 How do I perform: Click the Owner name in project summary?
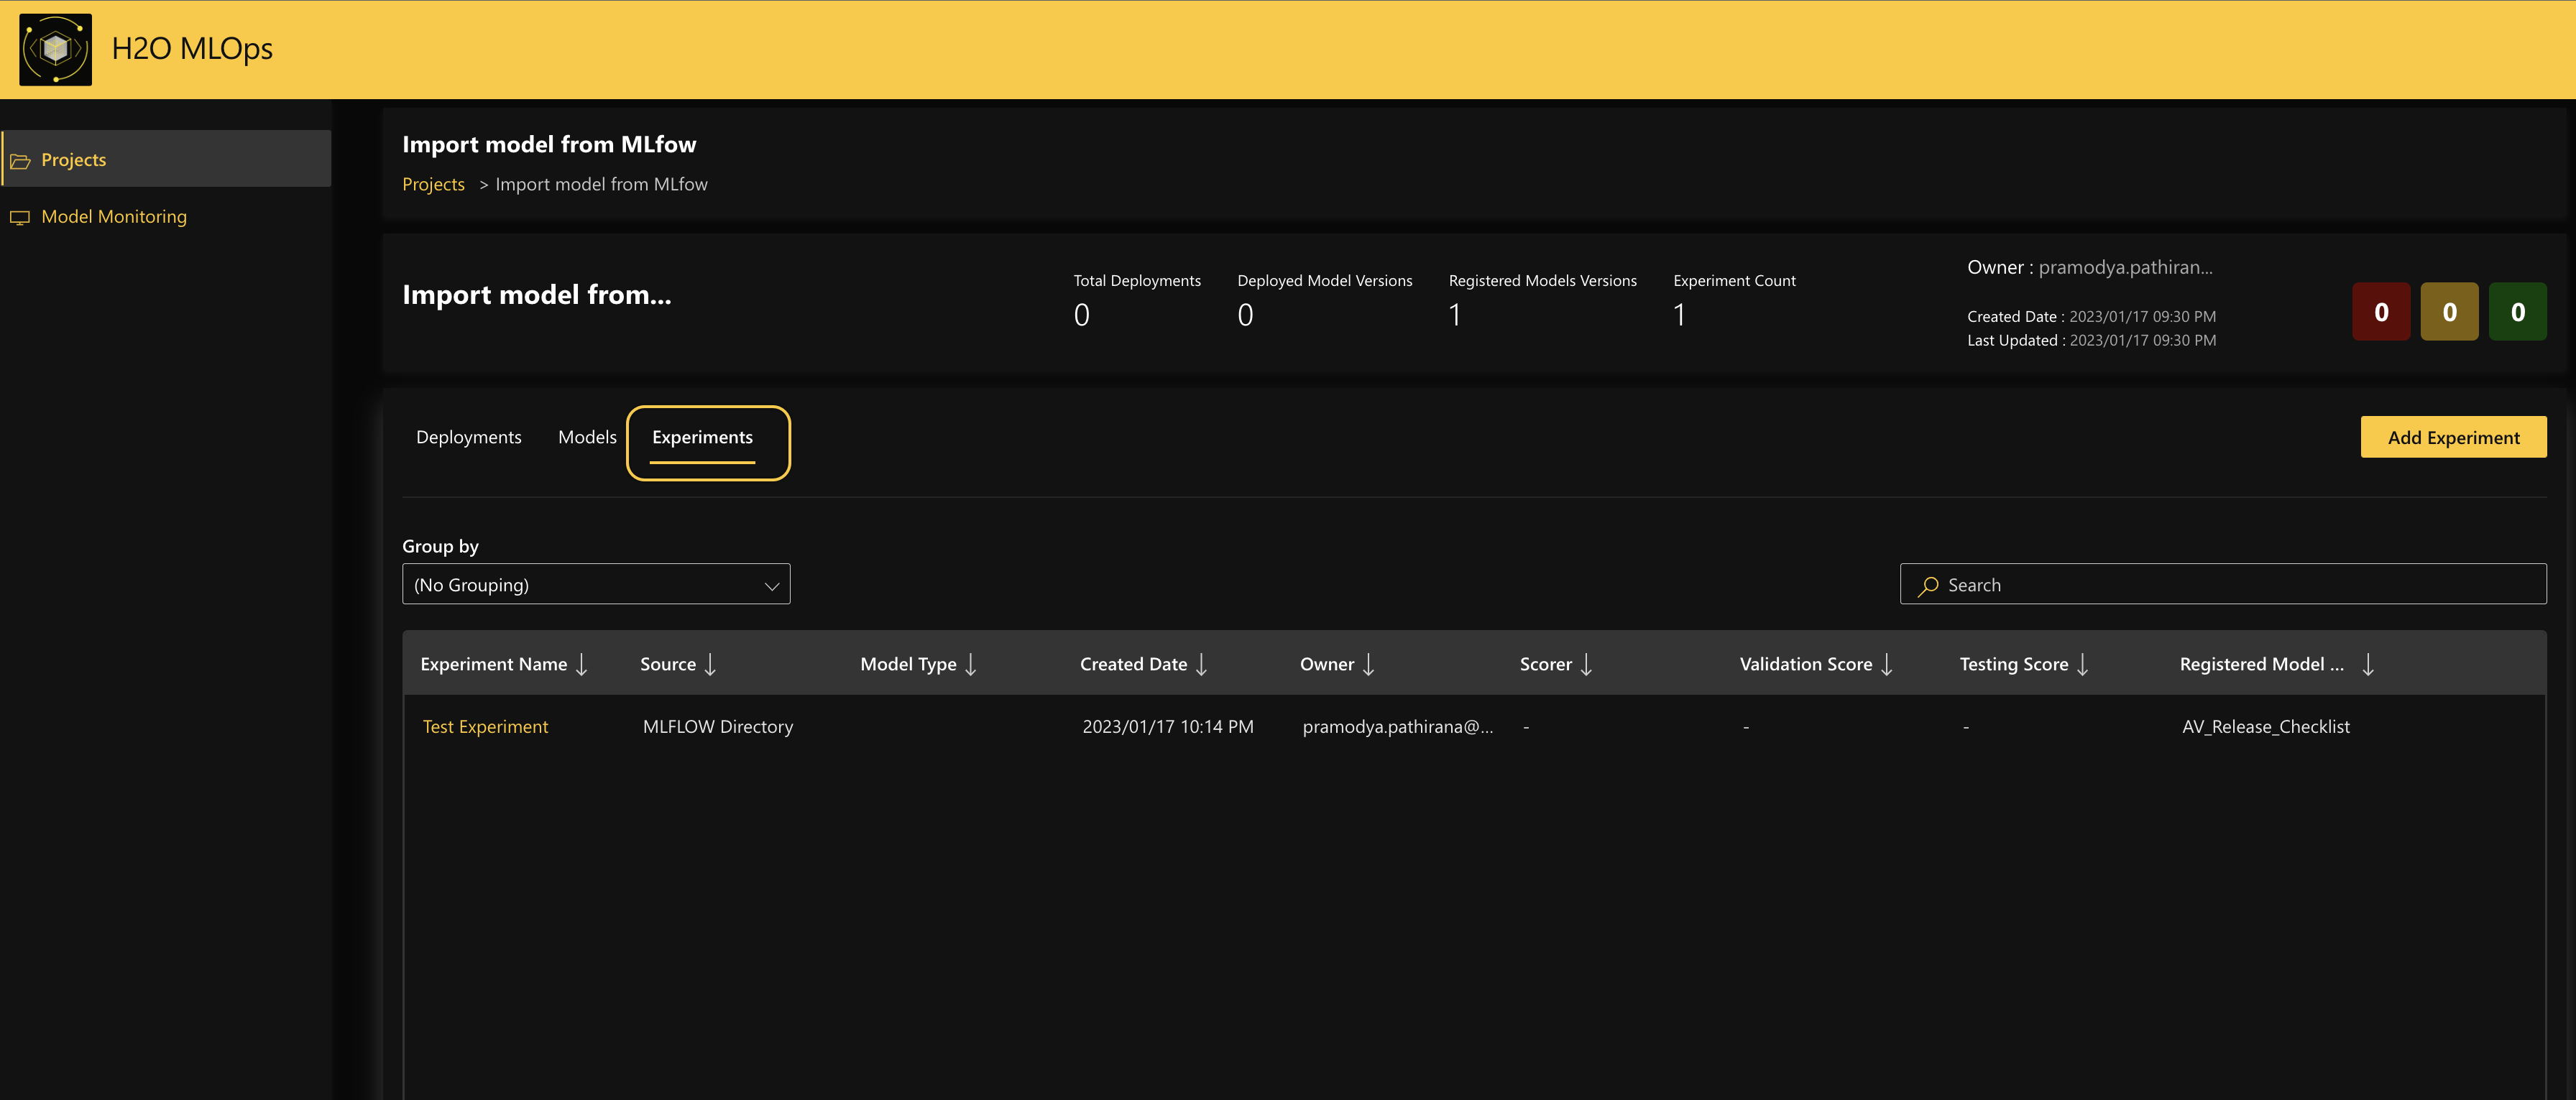tap(2125, 267)
